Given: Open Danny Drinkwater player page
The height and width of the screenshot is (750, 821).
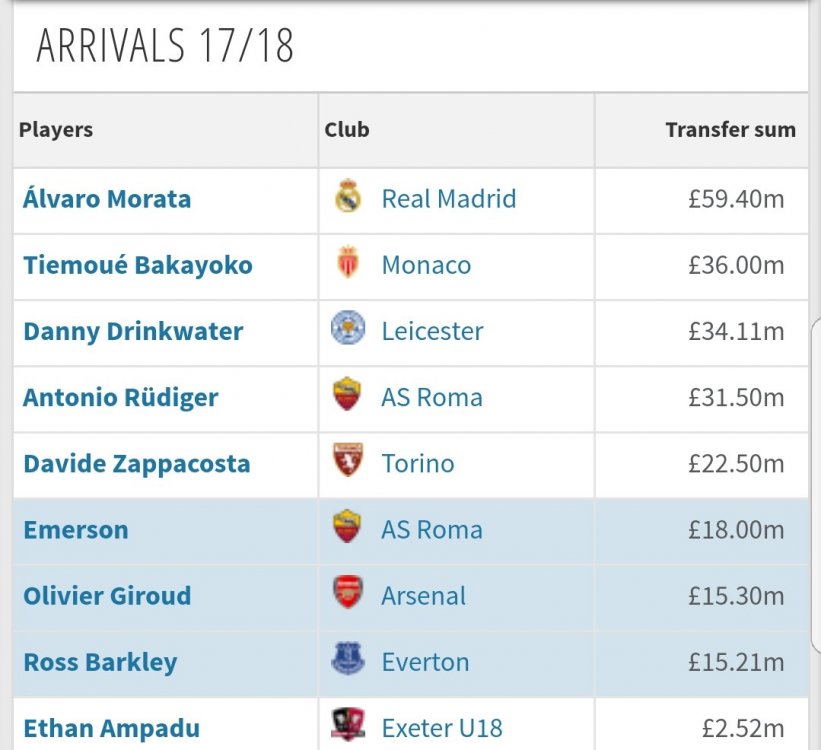Looking at the screenshot, I should (x=133, y=332).
